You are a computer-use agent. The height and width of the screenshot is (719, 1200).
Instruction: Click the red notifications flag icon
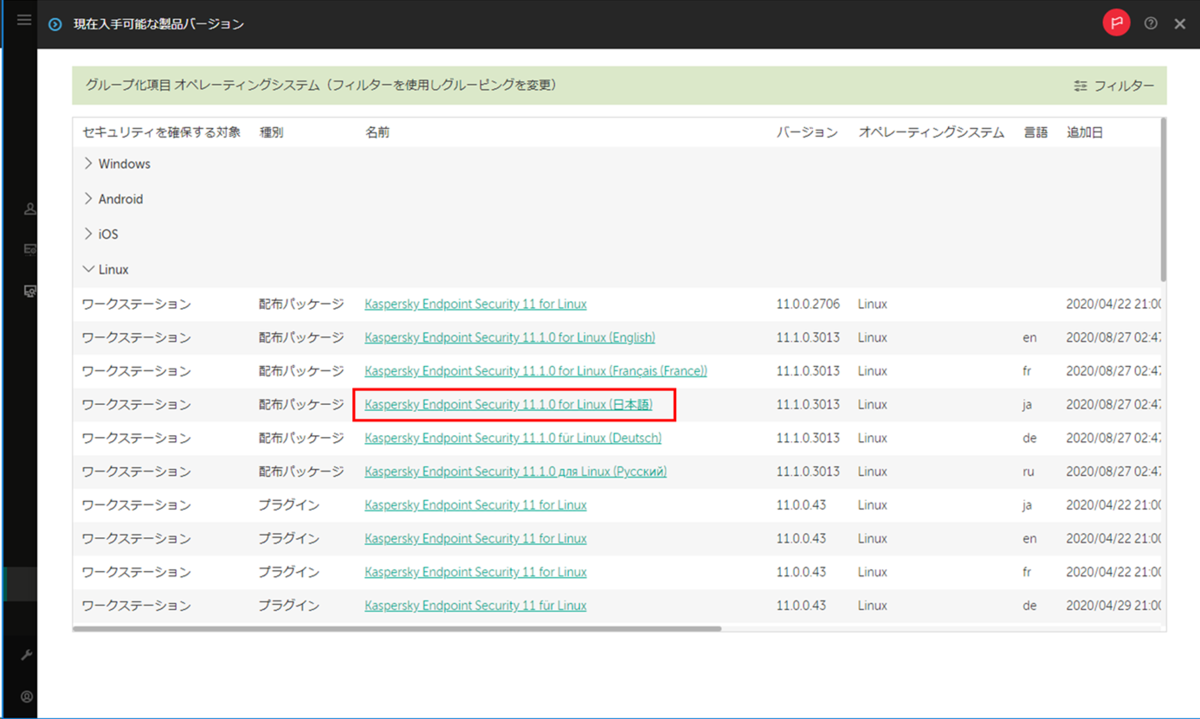[1117, 21]
